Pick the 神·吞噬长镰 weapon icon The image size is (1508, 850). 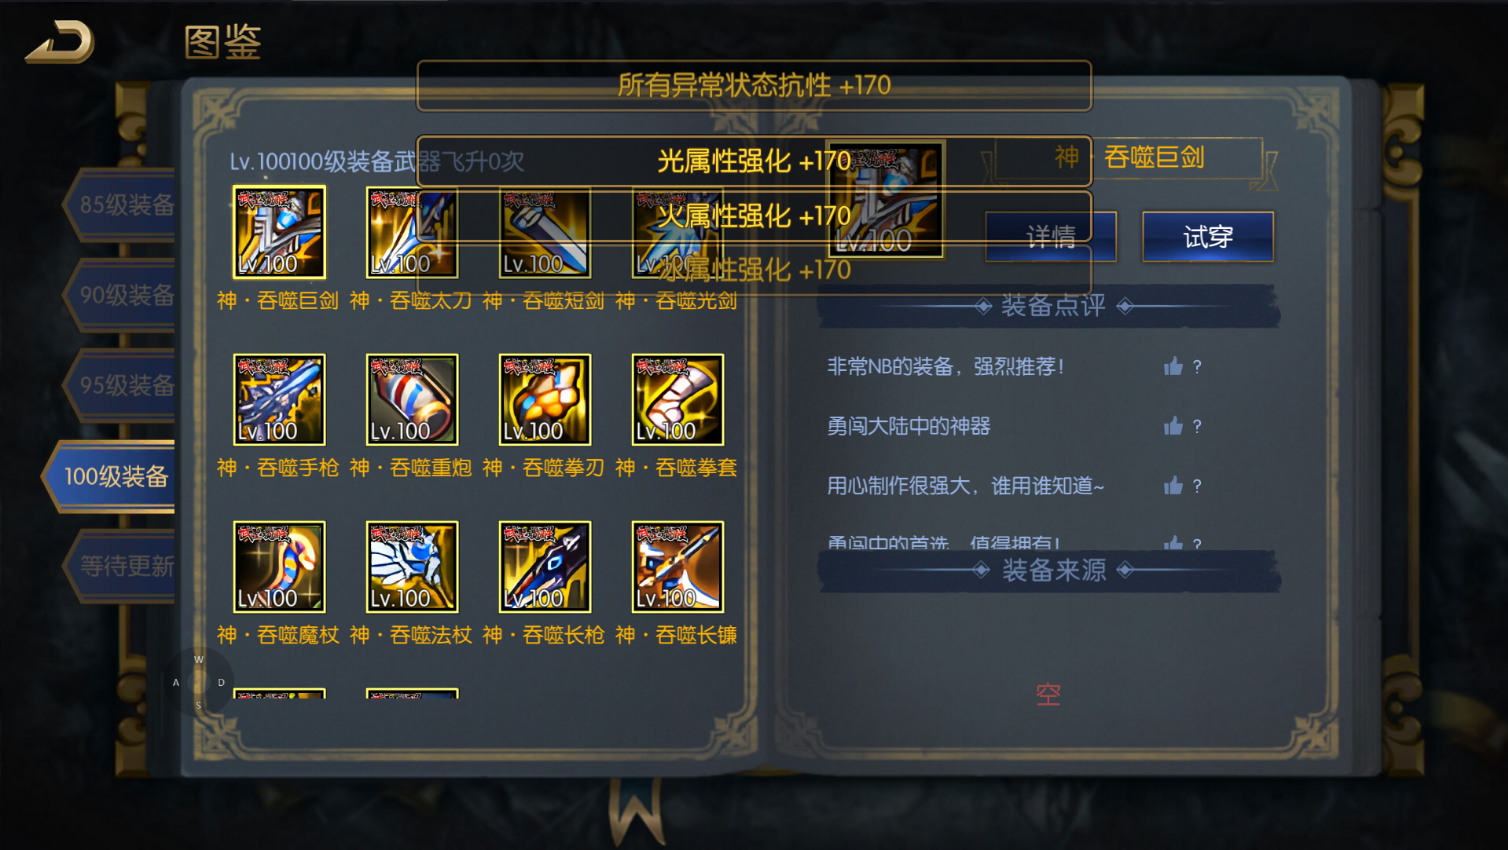(678, 566)
